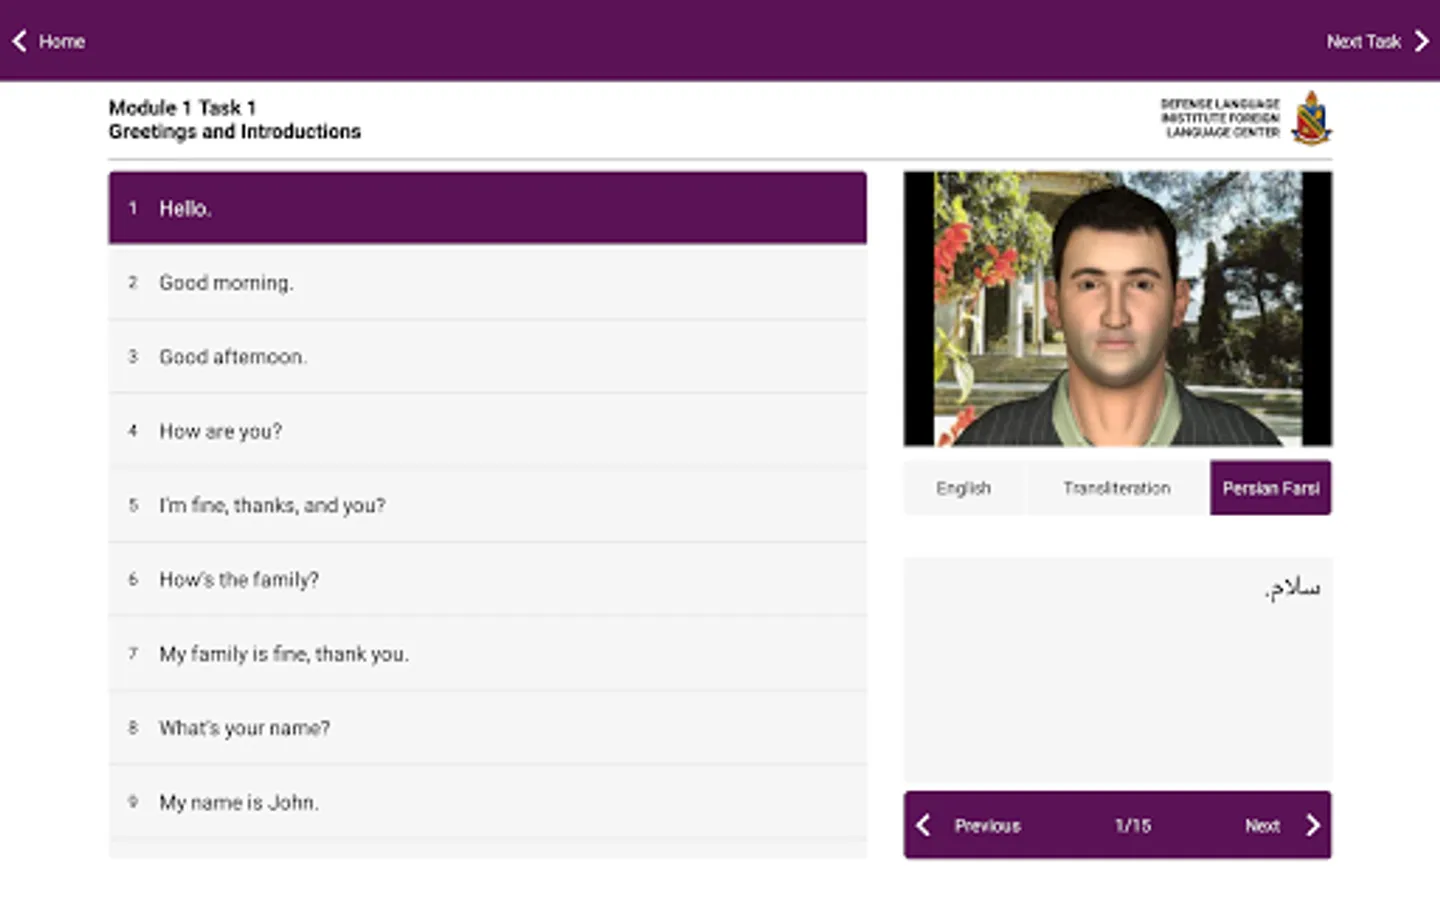This screenshot has height=900, width=1440.
Task: Select the Persian Farsi tab
Action: pyautogui.click(x=1270, y=488)
